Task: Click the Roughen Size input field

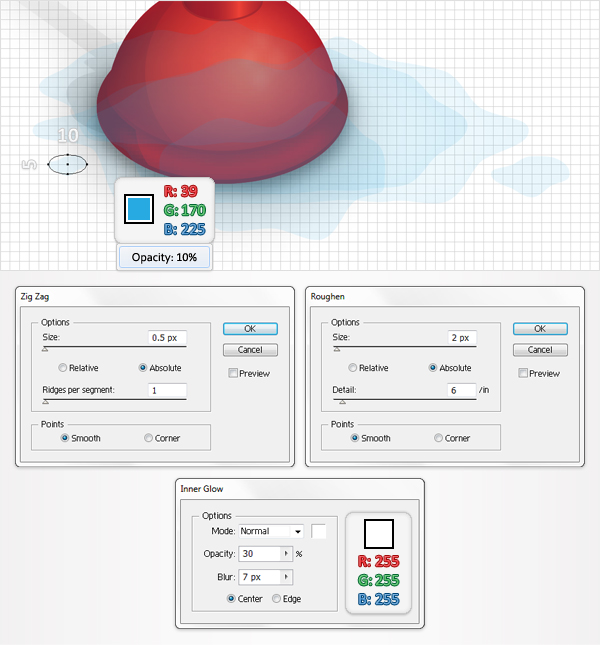Action: click(462, 338)
